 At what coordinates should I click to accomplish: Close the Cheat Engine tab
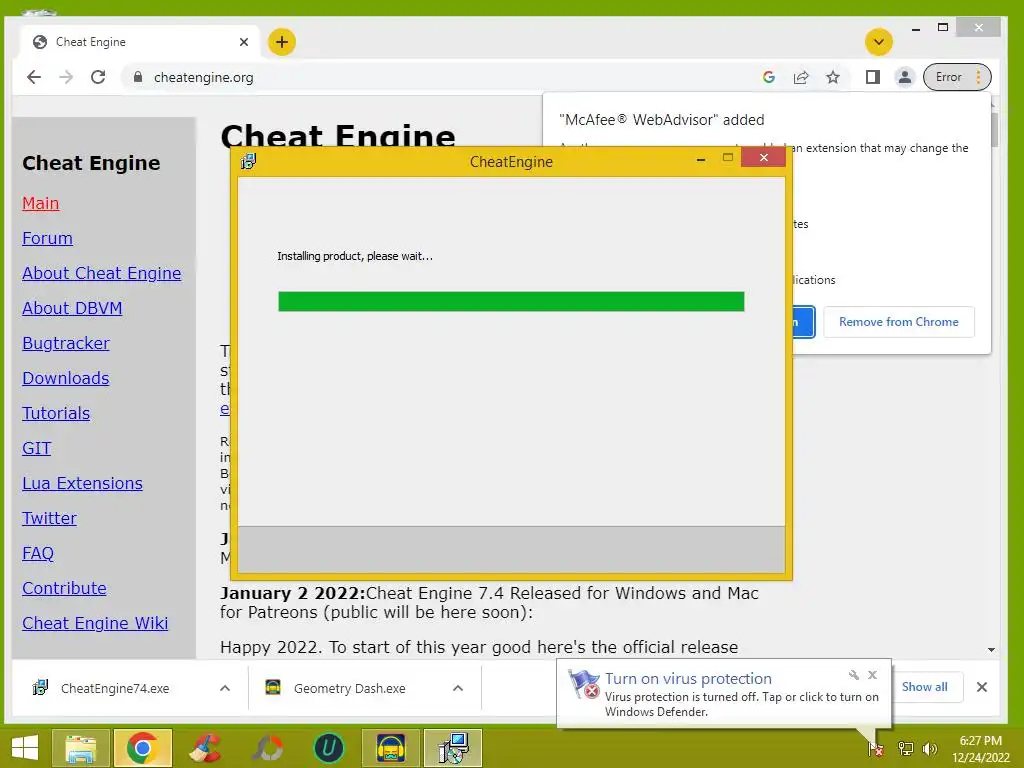(x=244, y=42)
